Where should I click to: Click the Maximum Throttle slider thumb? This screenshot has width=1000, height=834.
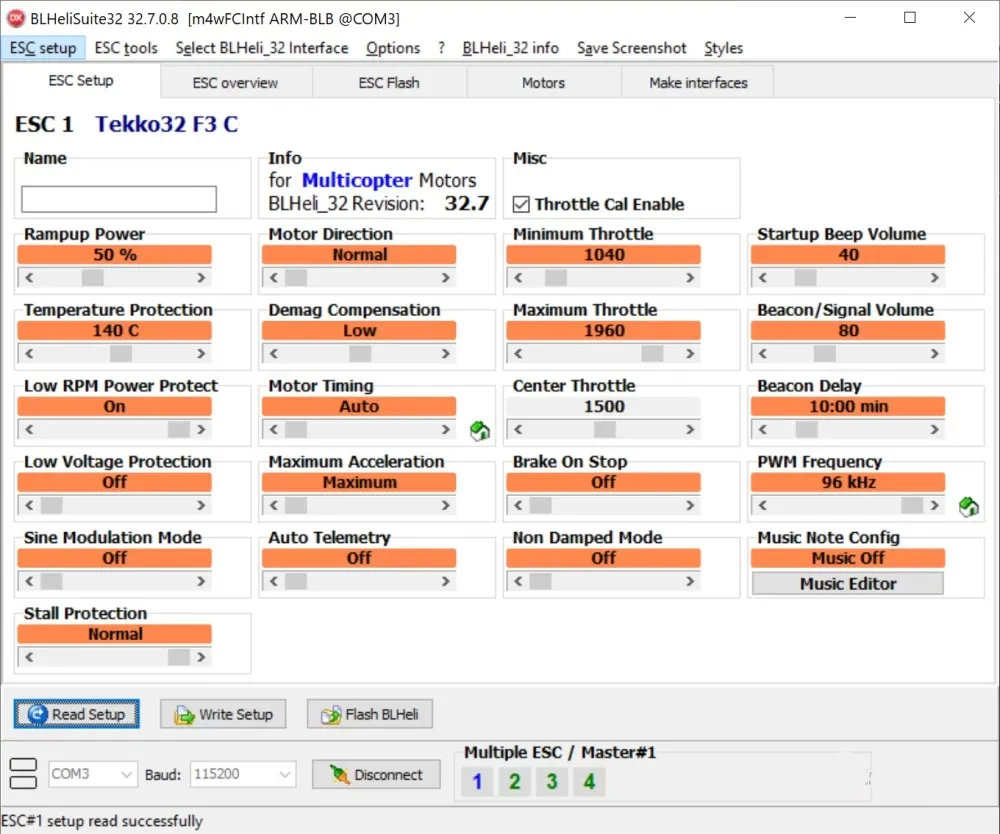click(652, 353)
